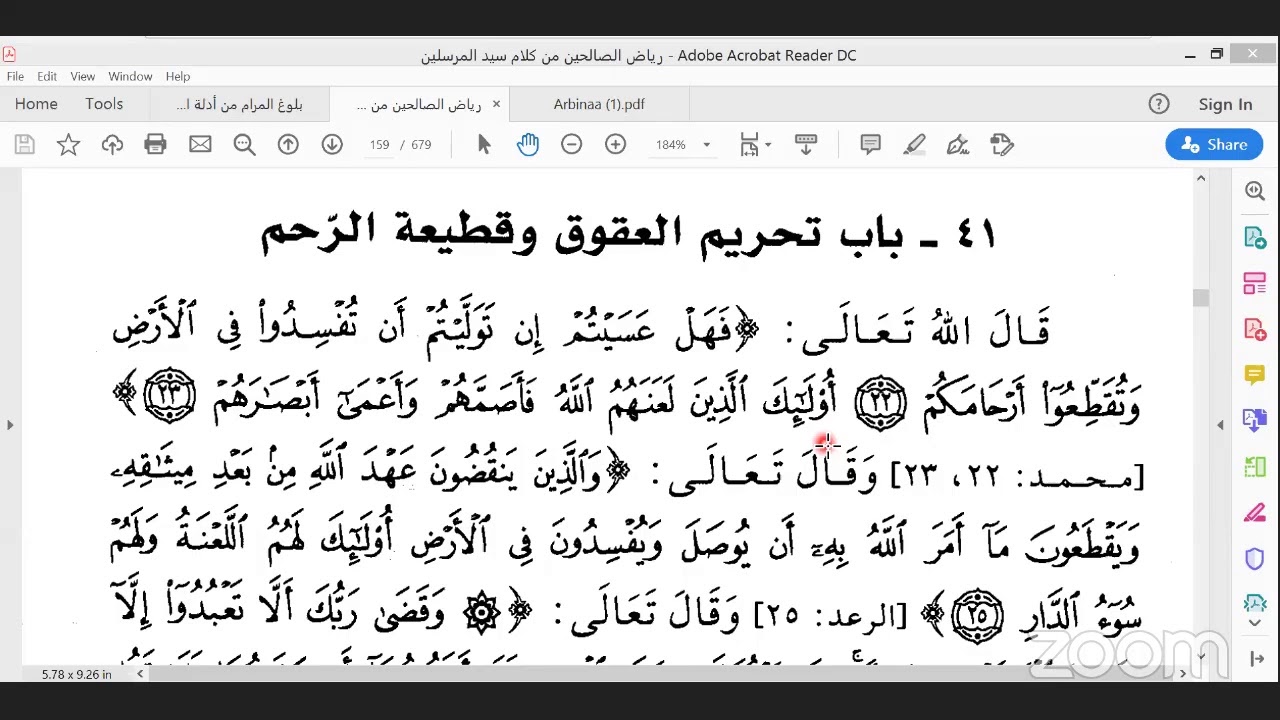Click the Save file icon

pos(25,145)
